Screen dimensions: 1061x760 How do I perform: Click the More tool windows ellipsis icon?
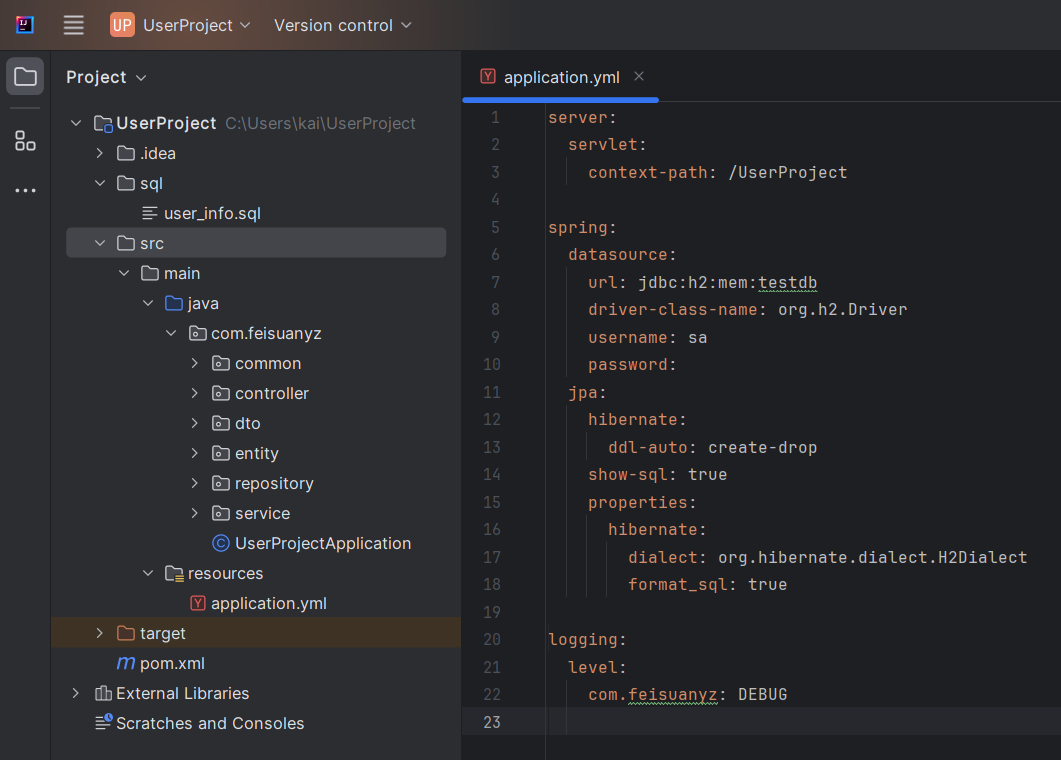[x=25, y=190]
